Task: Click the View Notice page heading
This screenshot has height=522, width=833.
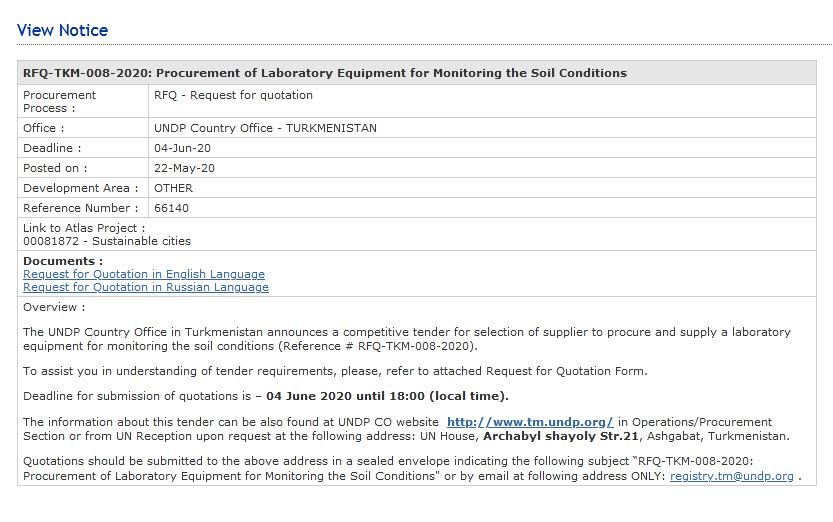Action: coord(62,31)
